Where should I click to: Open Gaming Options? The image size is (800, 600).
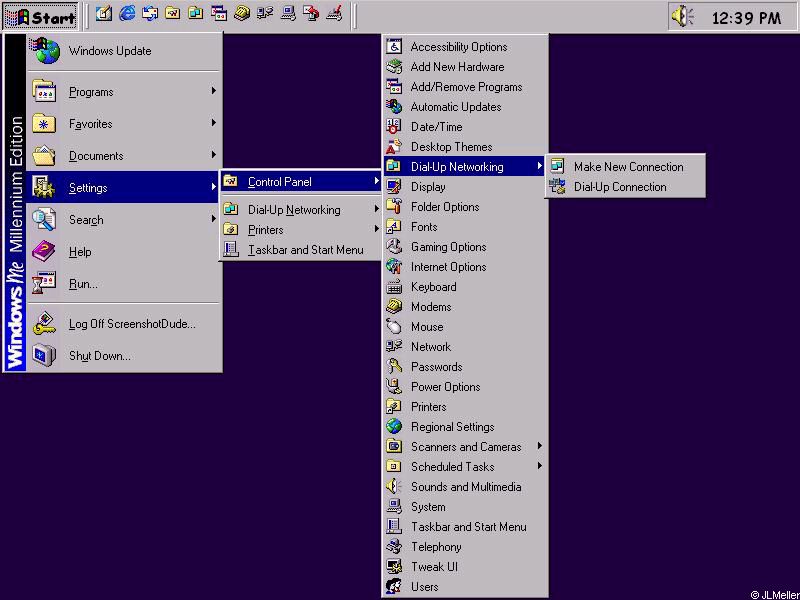point(465,247)
